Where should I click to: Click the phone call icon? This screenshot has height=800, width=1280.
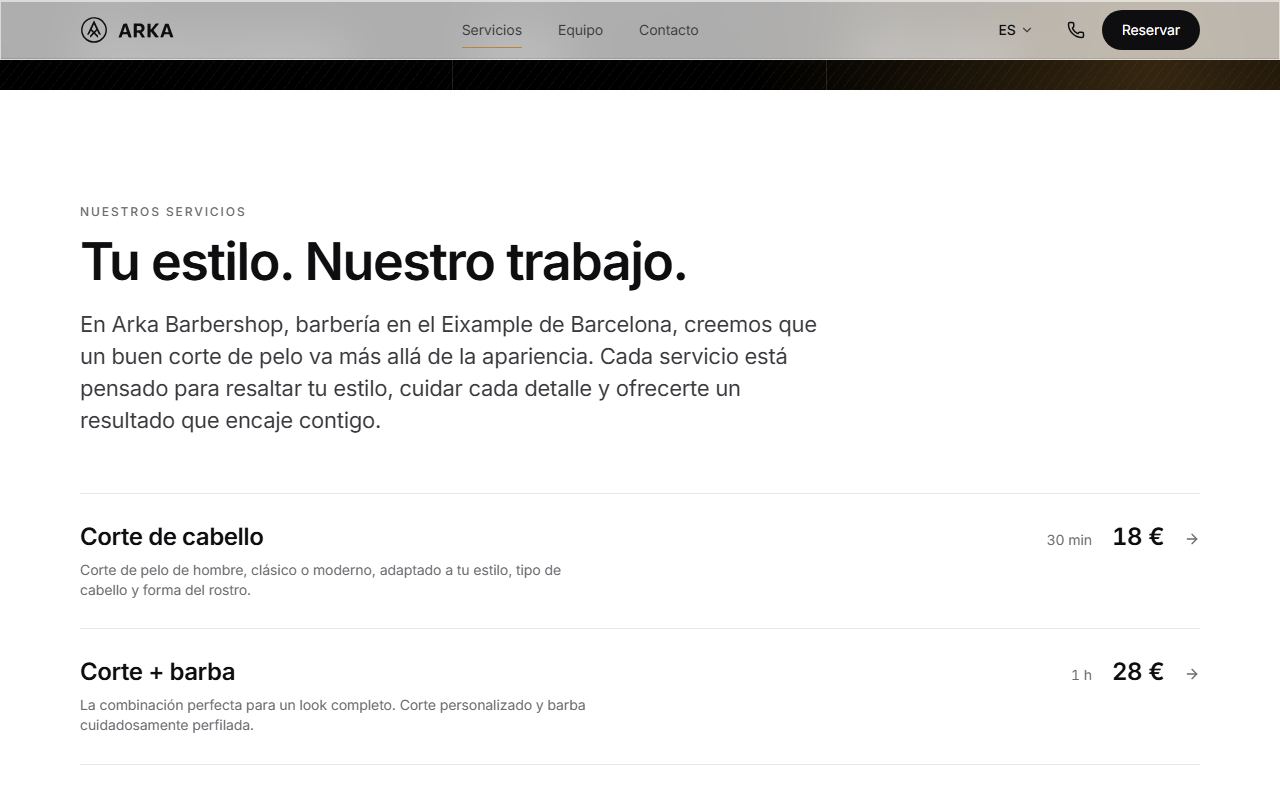(x=1076, y=30)
